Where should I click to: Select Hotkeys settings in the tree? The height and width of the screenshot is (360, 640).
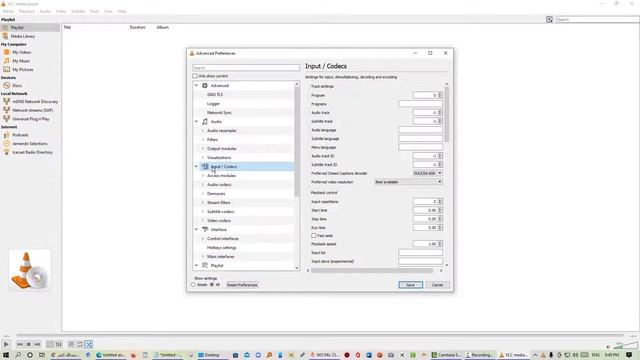coord(222,247)
